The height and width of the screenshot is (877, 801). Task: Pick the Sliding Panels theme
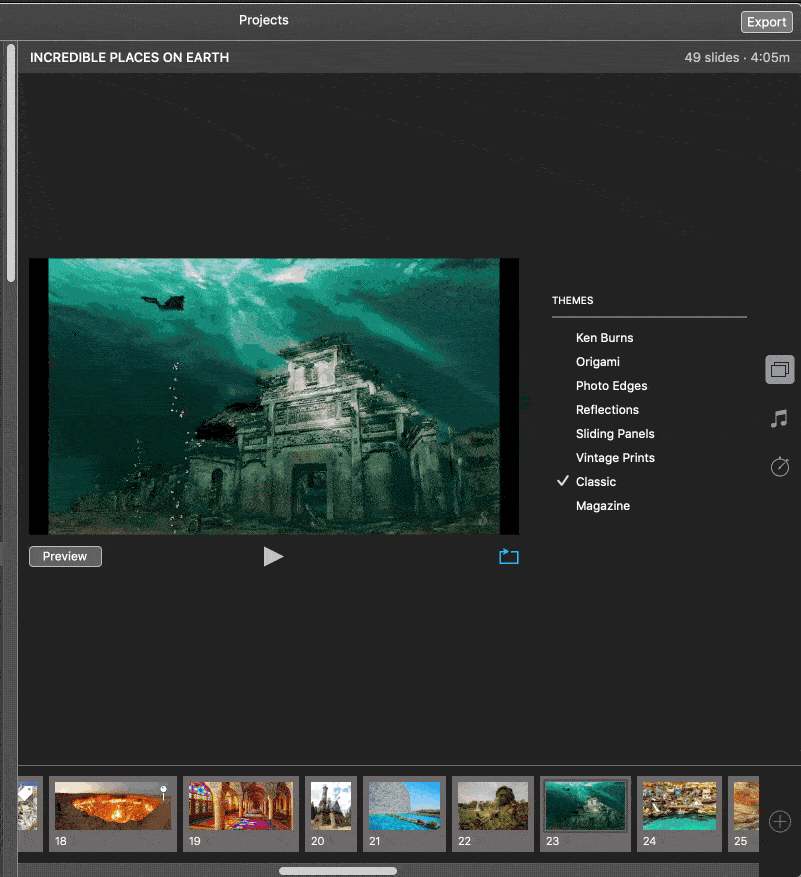[x=615, y=434]
